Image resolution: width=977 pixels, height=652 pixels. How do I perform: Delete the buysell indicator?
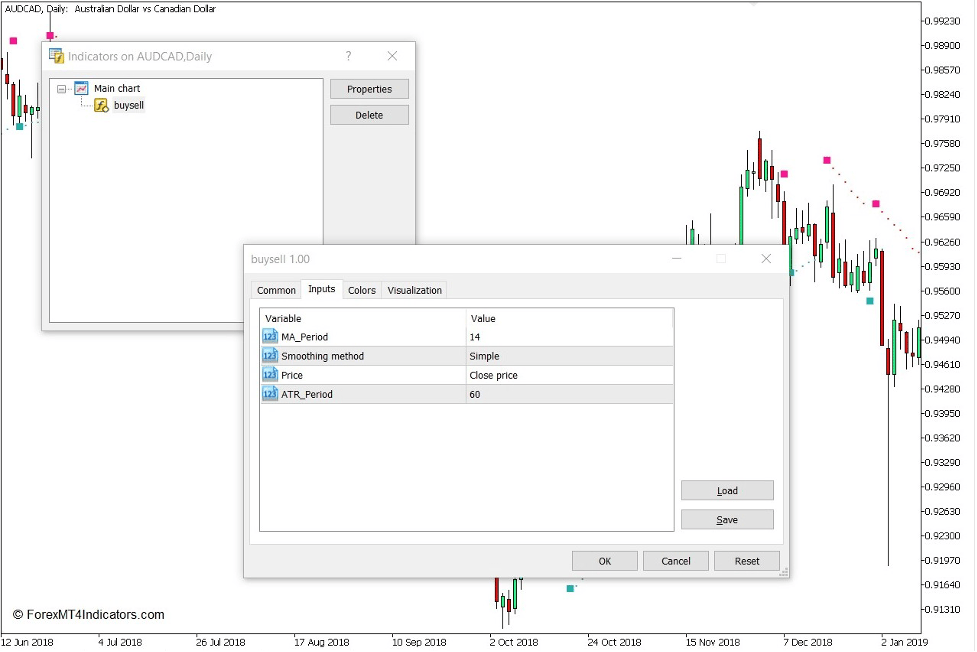[369, 114]
